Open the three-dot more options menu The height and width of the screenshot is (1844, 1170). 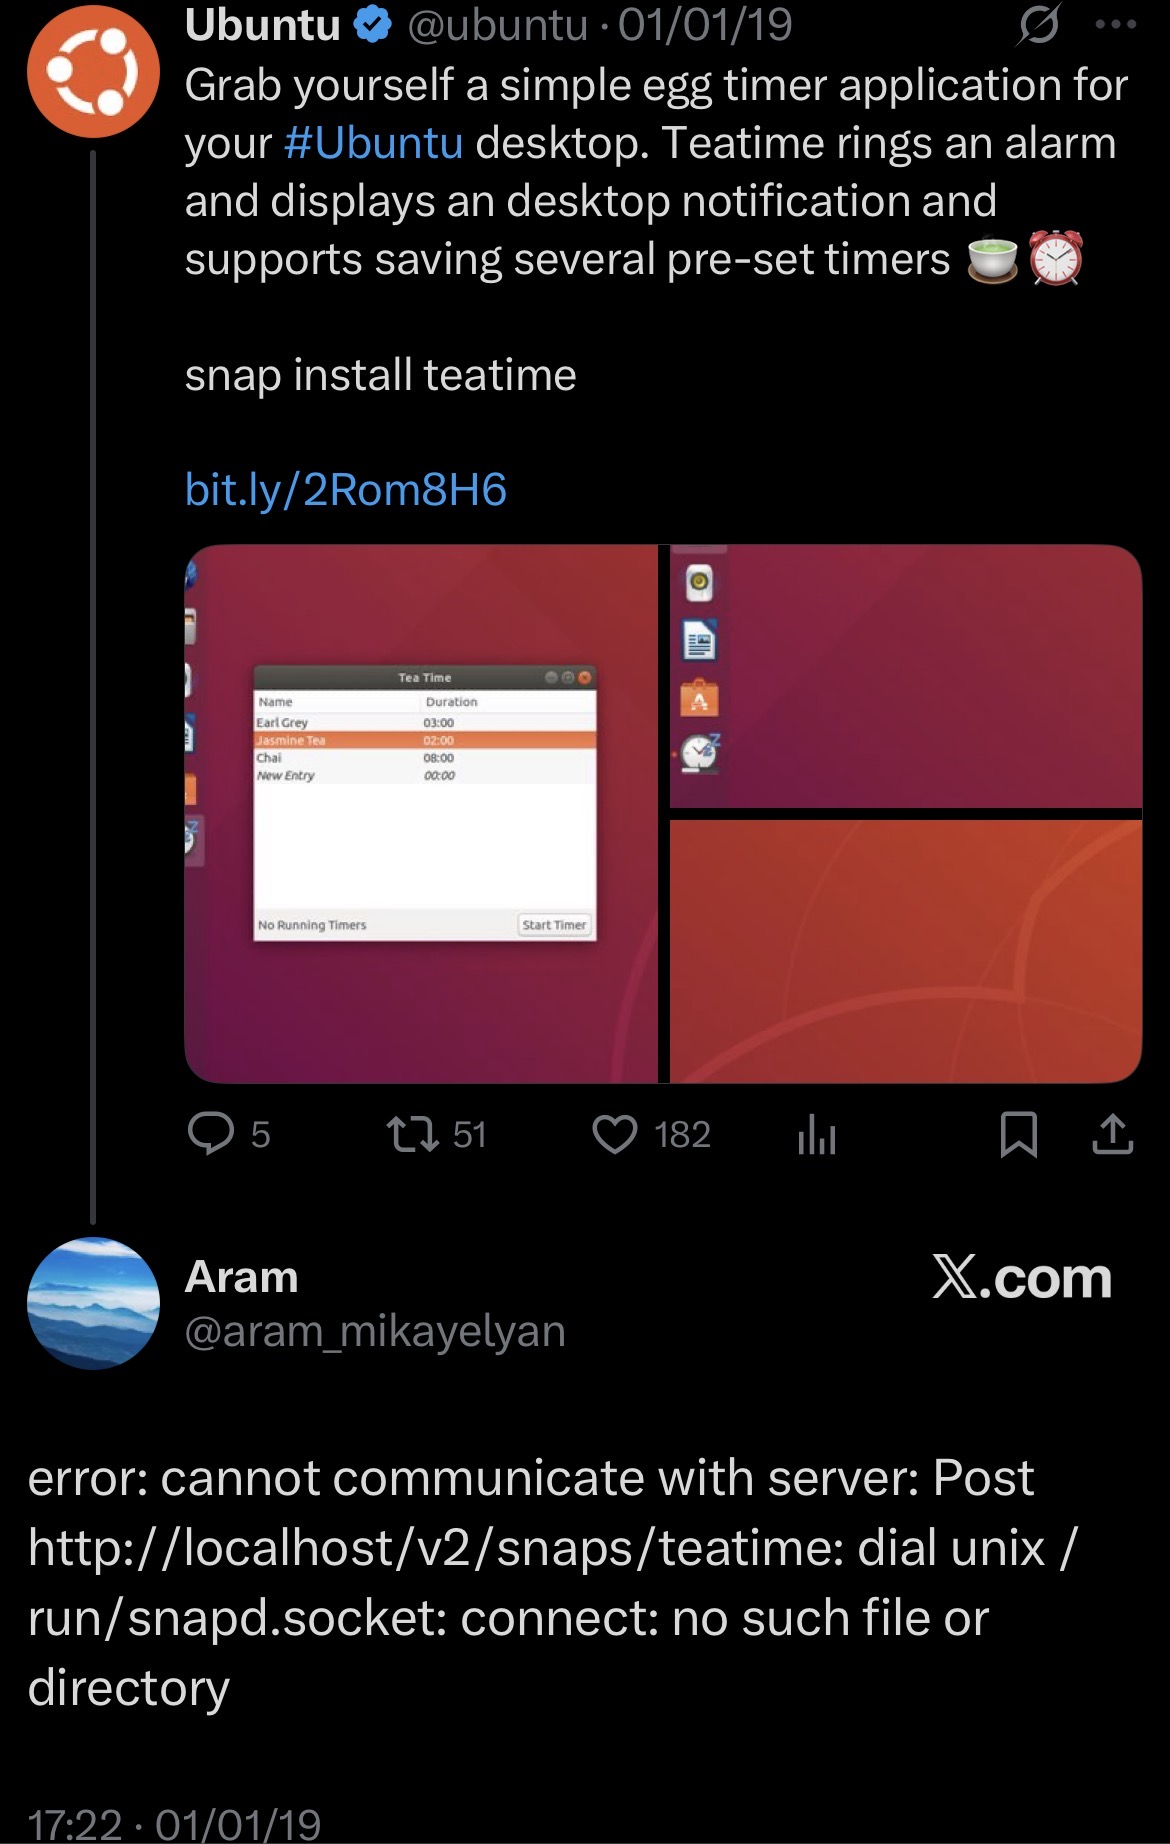(1116, 25)
